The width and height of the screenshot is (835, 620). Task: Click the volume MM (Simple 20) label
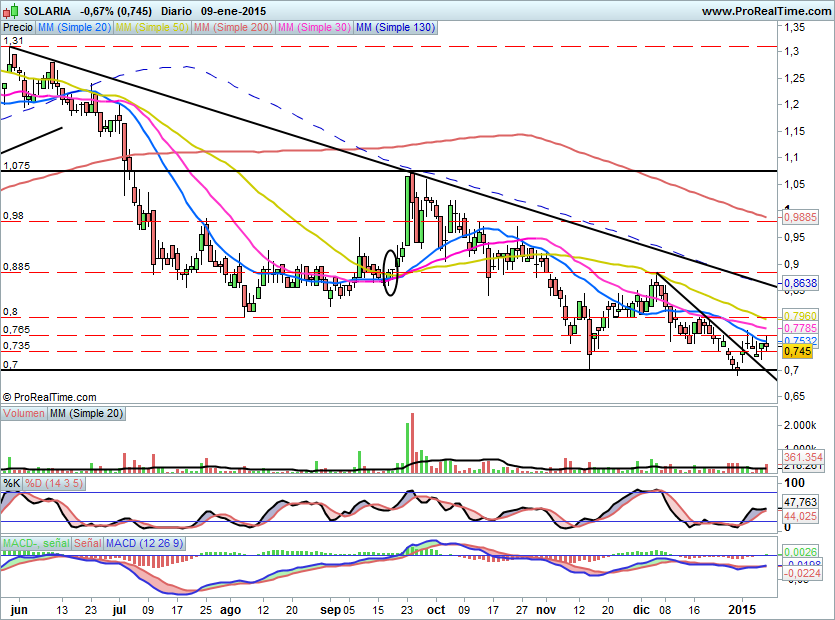point(85,413)
